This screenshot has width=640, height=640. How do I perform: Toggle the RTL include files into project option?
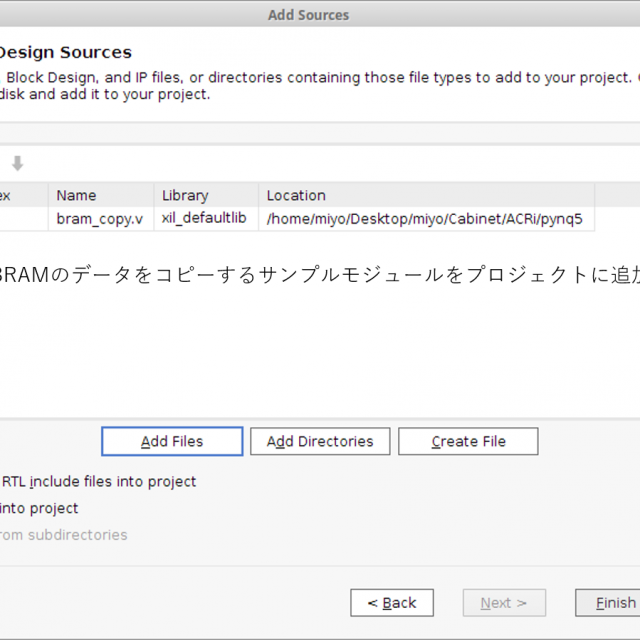pos(99,481)
